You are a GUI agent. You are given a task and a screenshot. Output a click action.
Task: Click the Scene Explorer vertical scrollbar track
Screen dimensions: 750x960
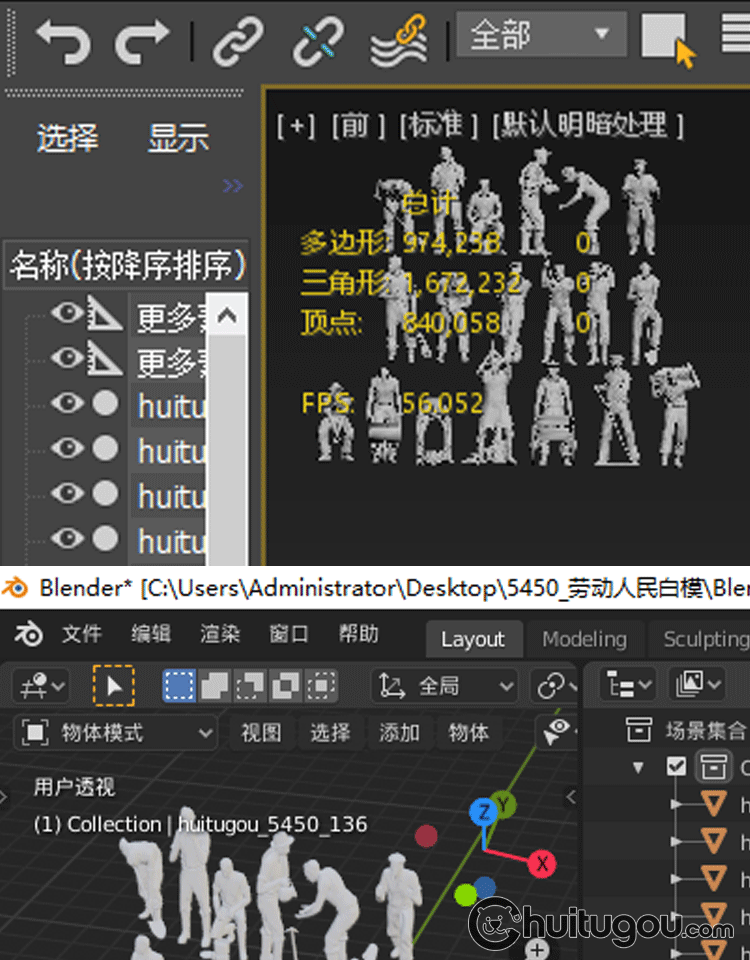click(x=227, y=449)
